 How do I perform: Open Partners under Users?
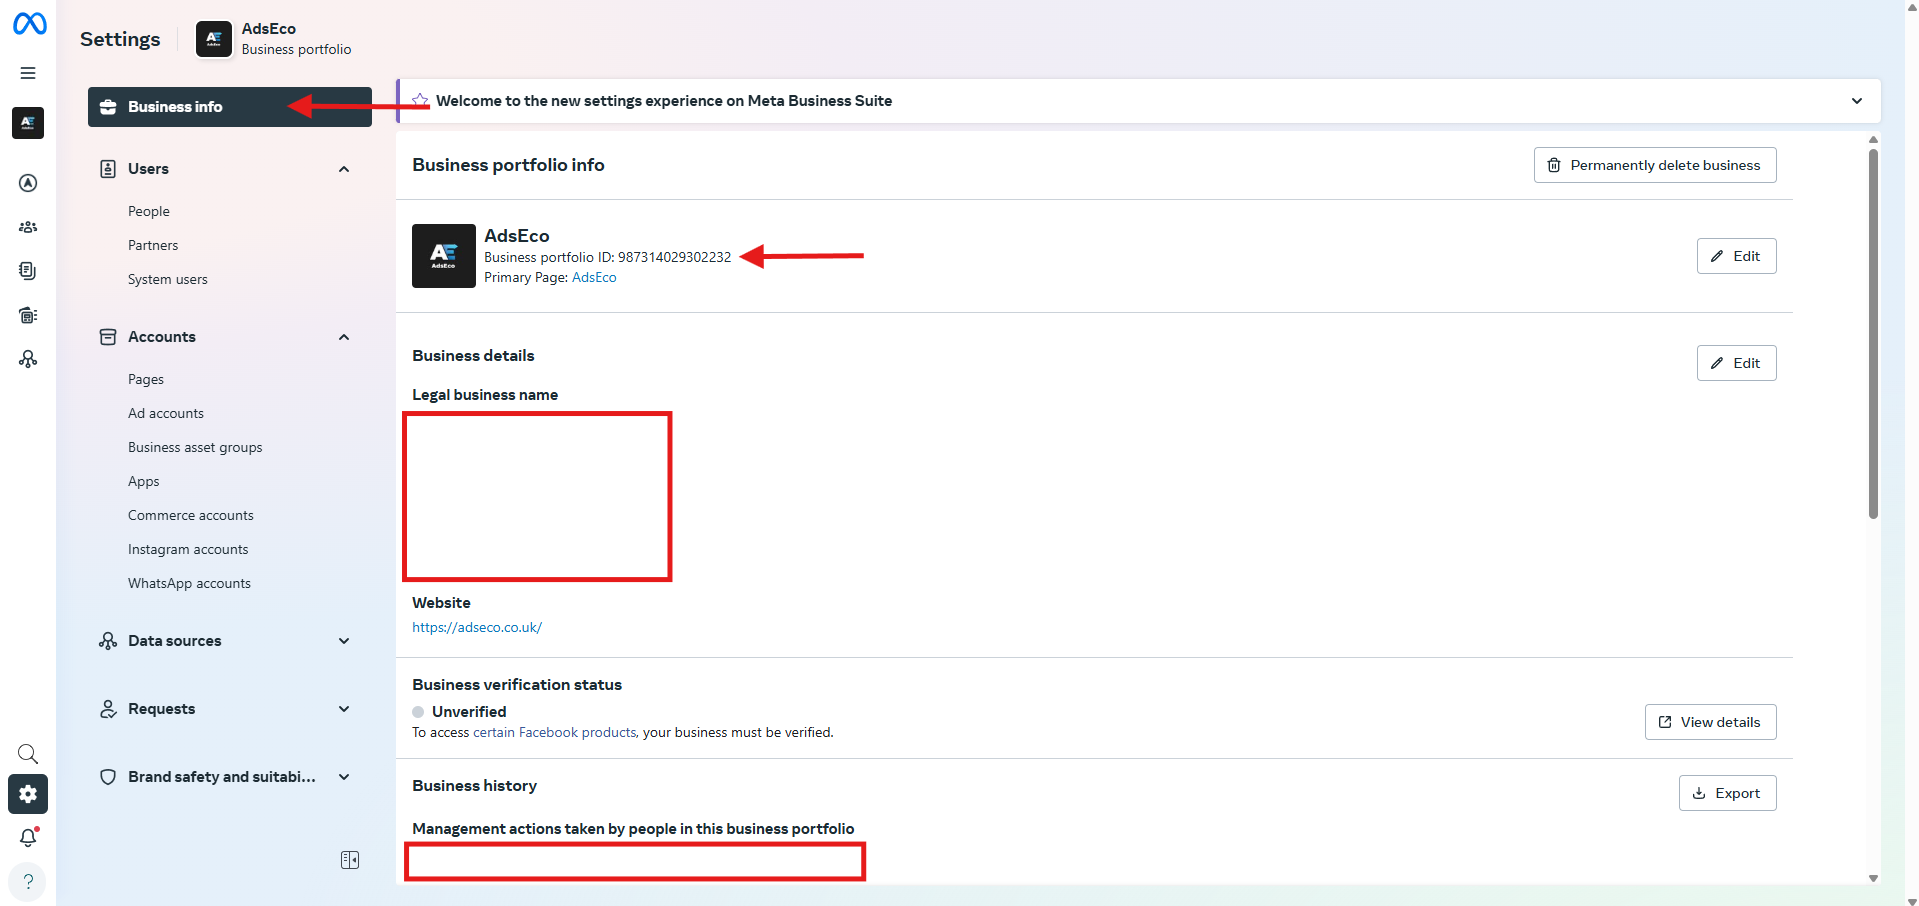click(153, 245)
